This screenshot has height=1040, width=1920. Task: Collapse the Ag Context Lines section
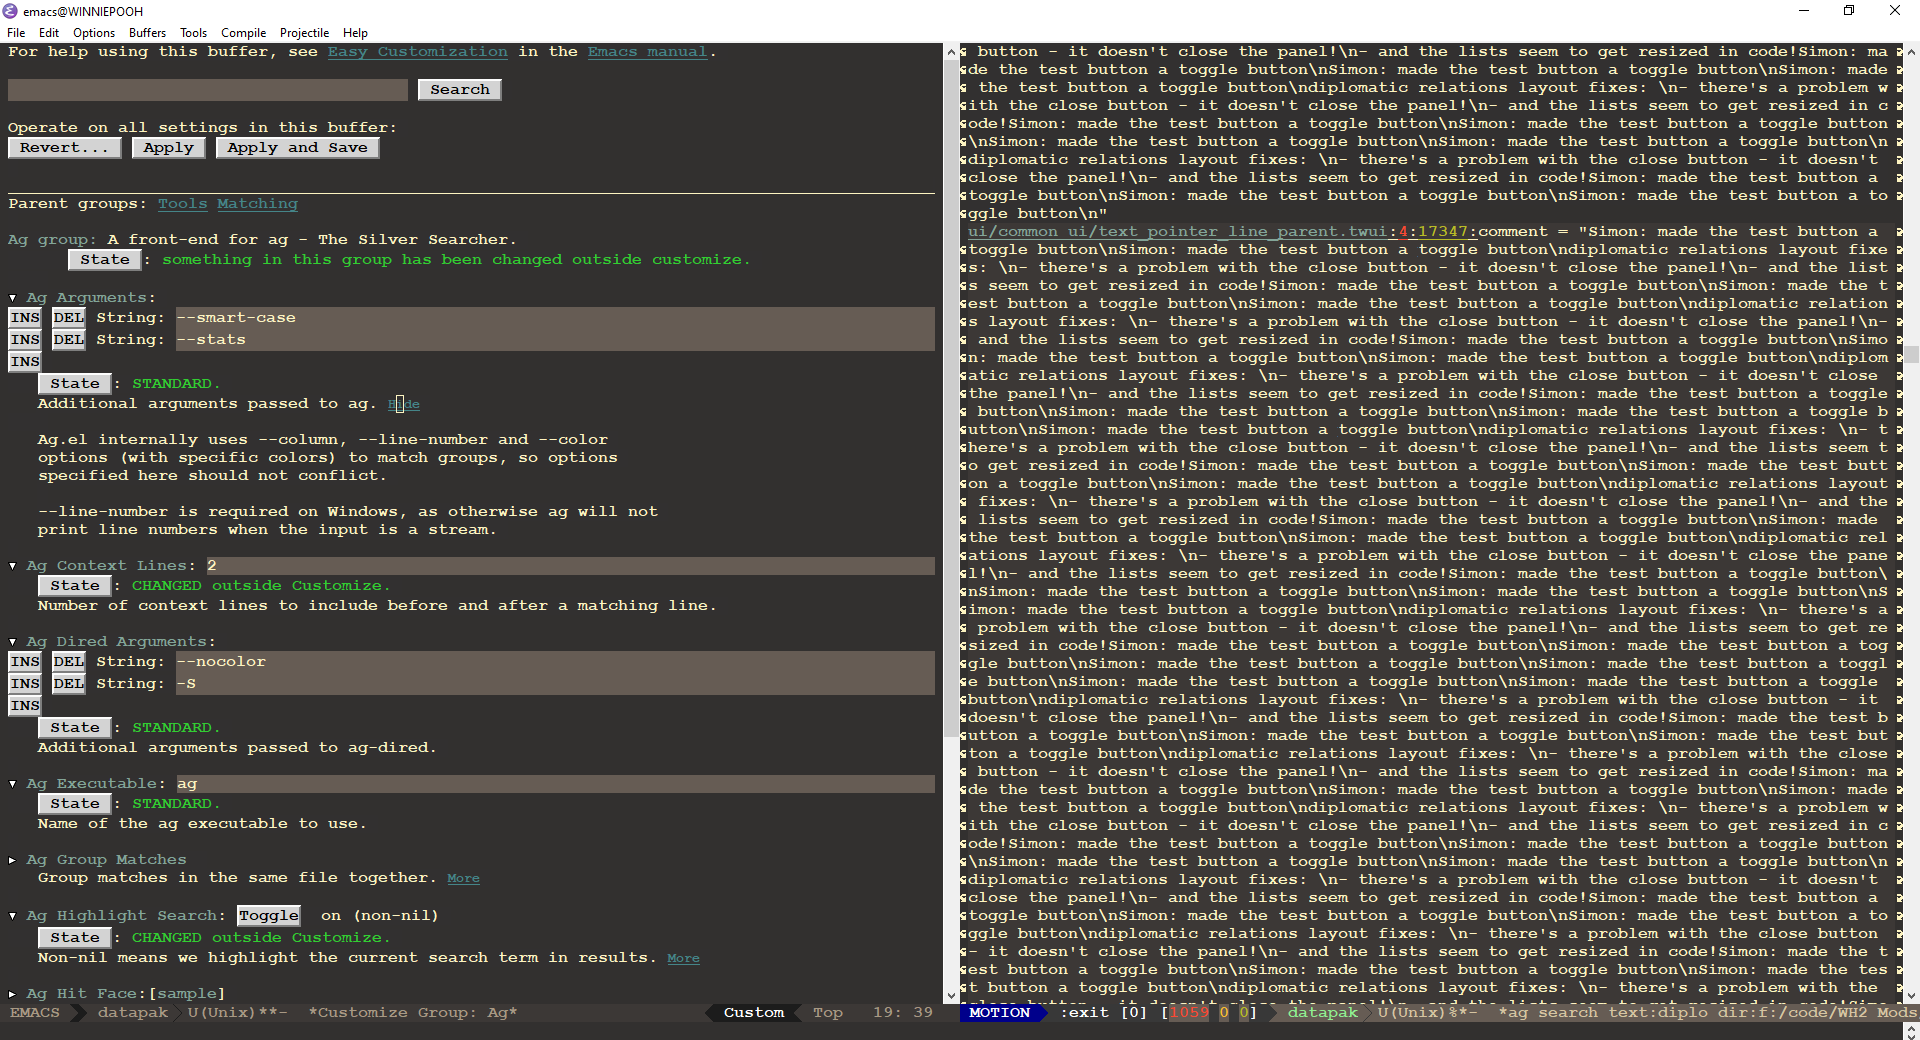pyautogui.click(x=13, y=566)
